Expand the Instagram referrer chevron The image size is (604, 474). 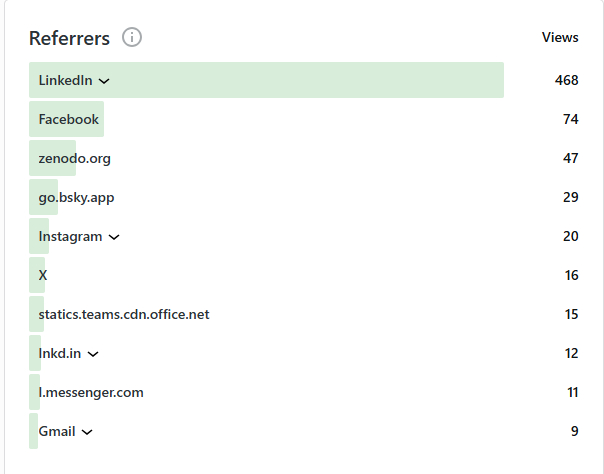click(x=114, y=237)
